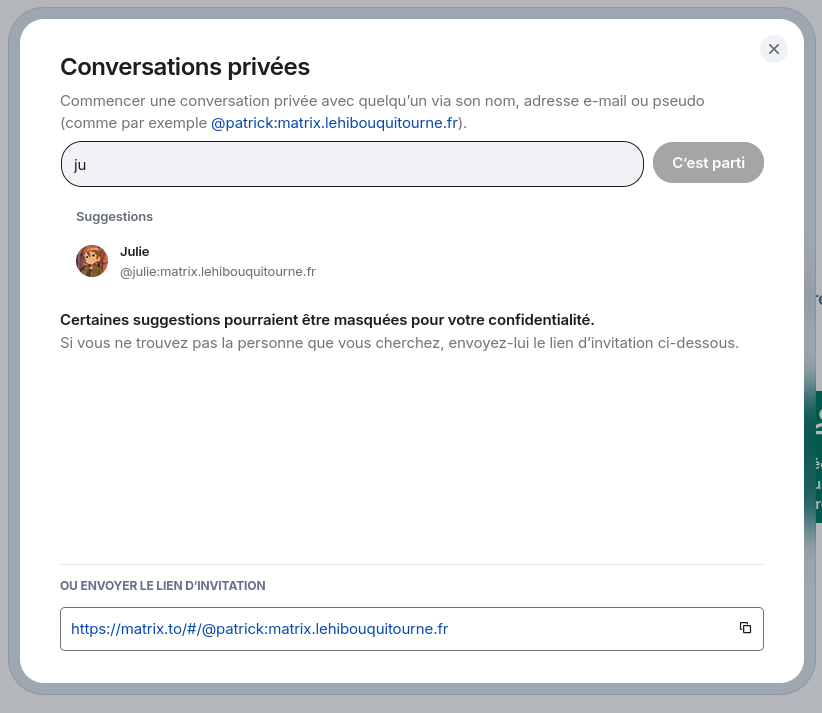Click the "OU ENVOYER LE LIEN D'INVITATION" label
The width and height of the screenshot is (822, 713).
pos(163,586)
